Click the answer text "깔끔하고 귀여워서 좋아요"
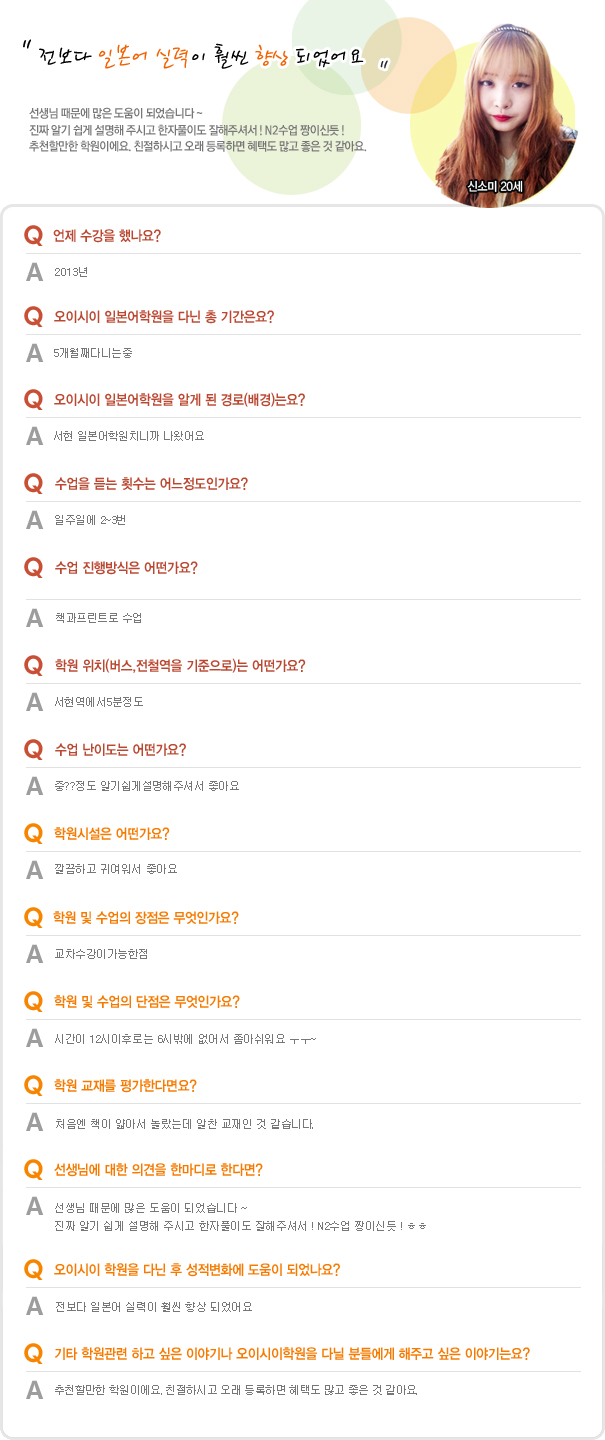 pyautogui.click(x=116, y=870)
